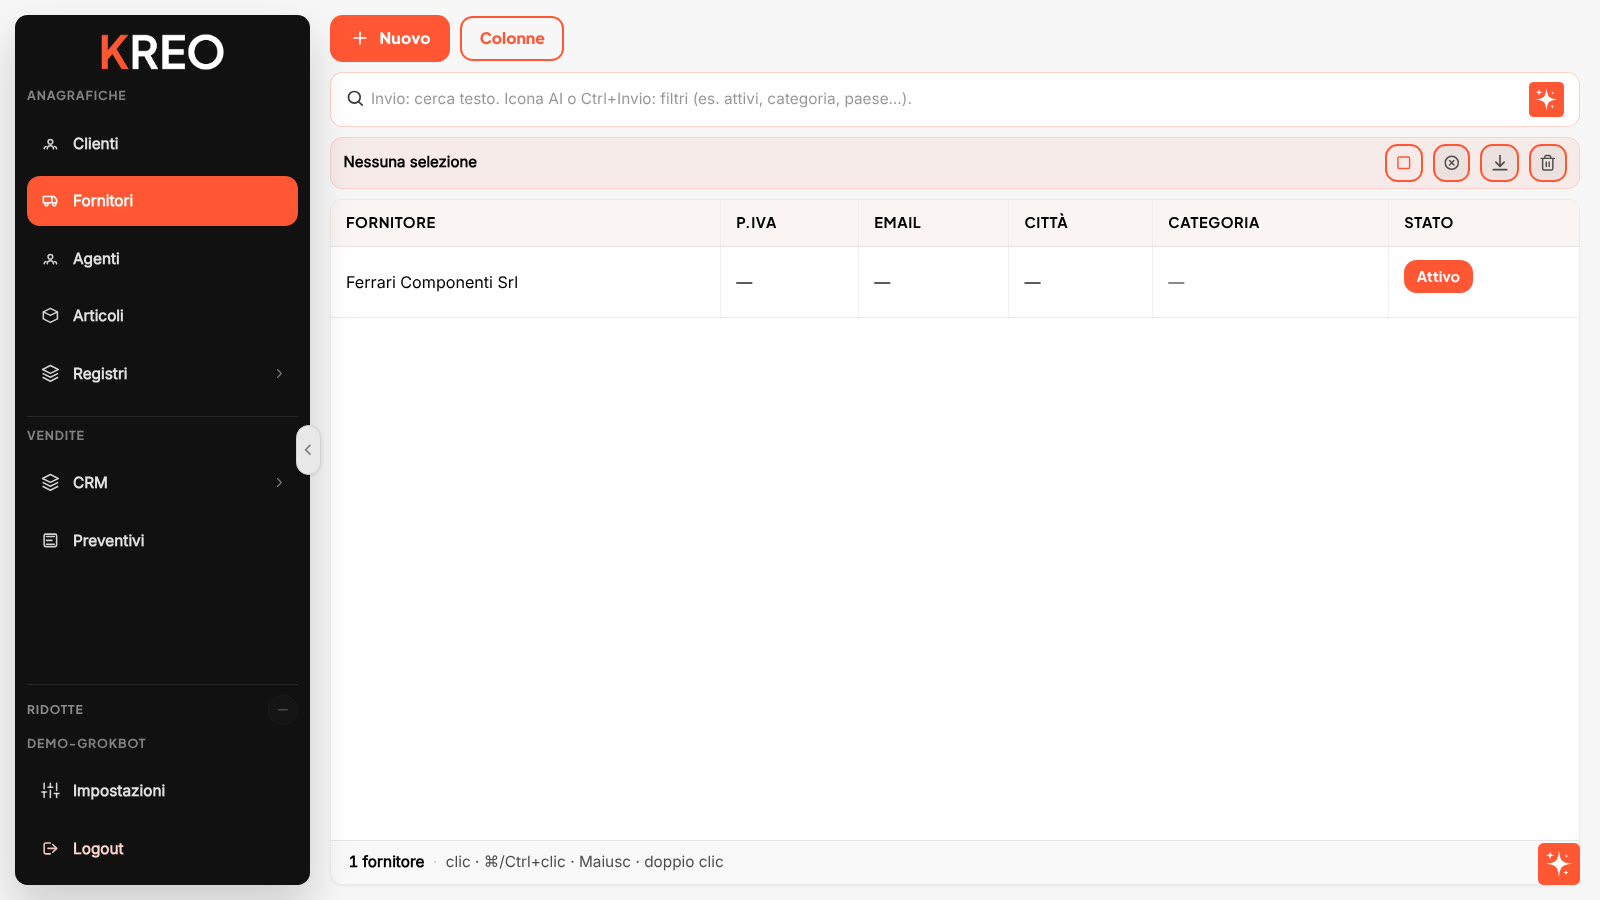Click the download export icon
The image size is (1600, 900).
point(1500,163)
